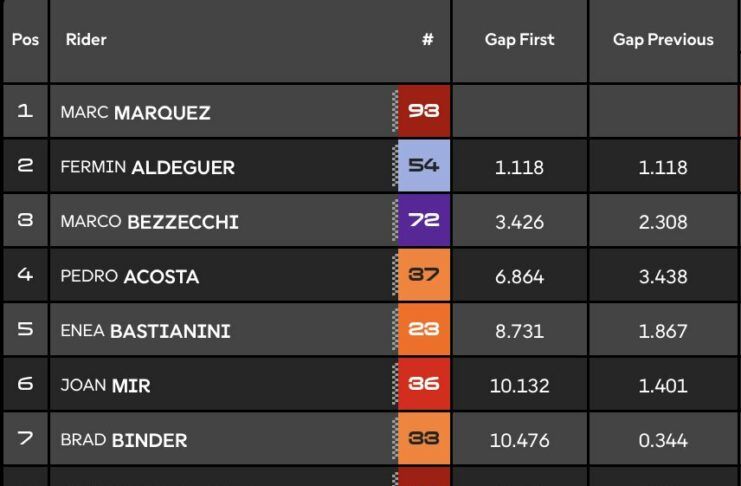The height and width of the screenshot is (486, 741).
Task: Click Marco Bezzecchi number 72 badge
Action: (424, 221)
